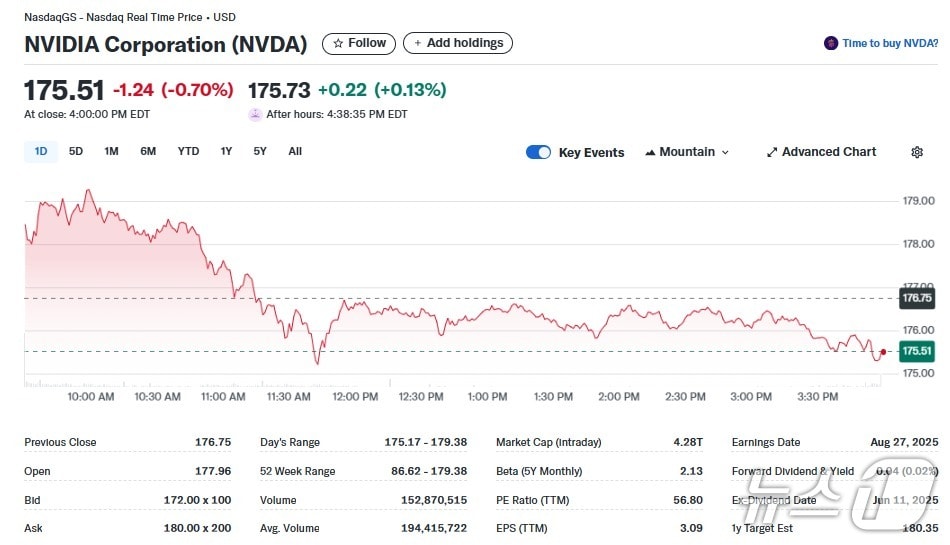Choose the 5Y chart range
Screen dimensions: 950x545
tap(260, 151)
